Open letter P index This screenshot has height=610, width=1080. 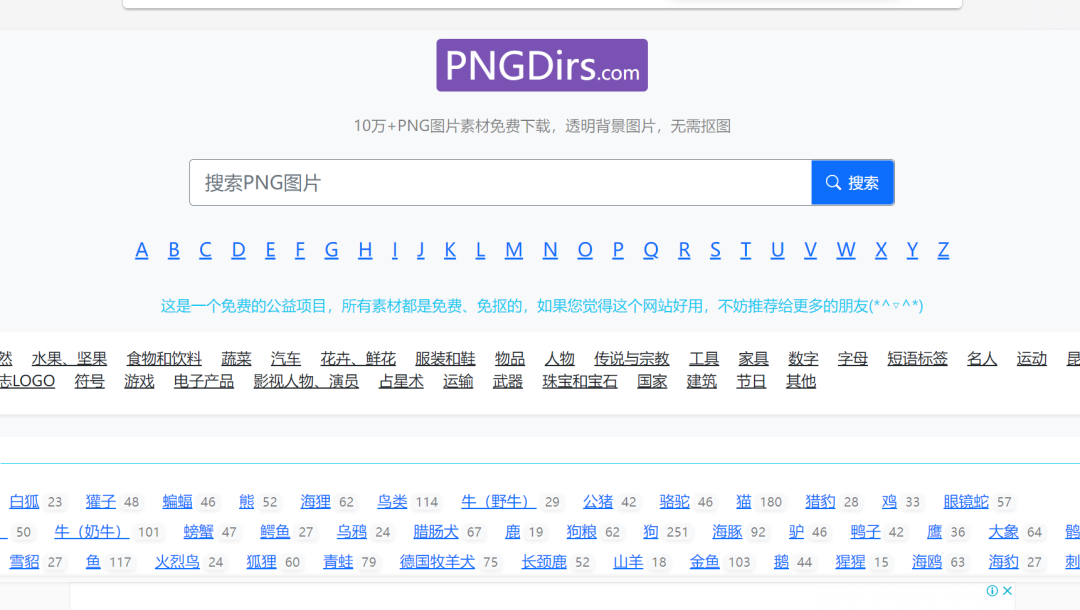point(618,250)
